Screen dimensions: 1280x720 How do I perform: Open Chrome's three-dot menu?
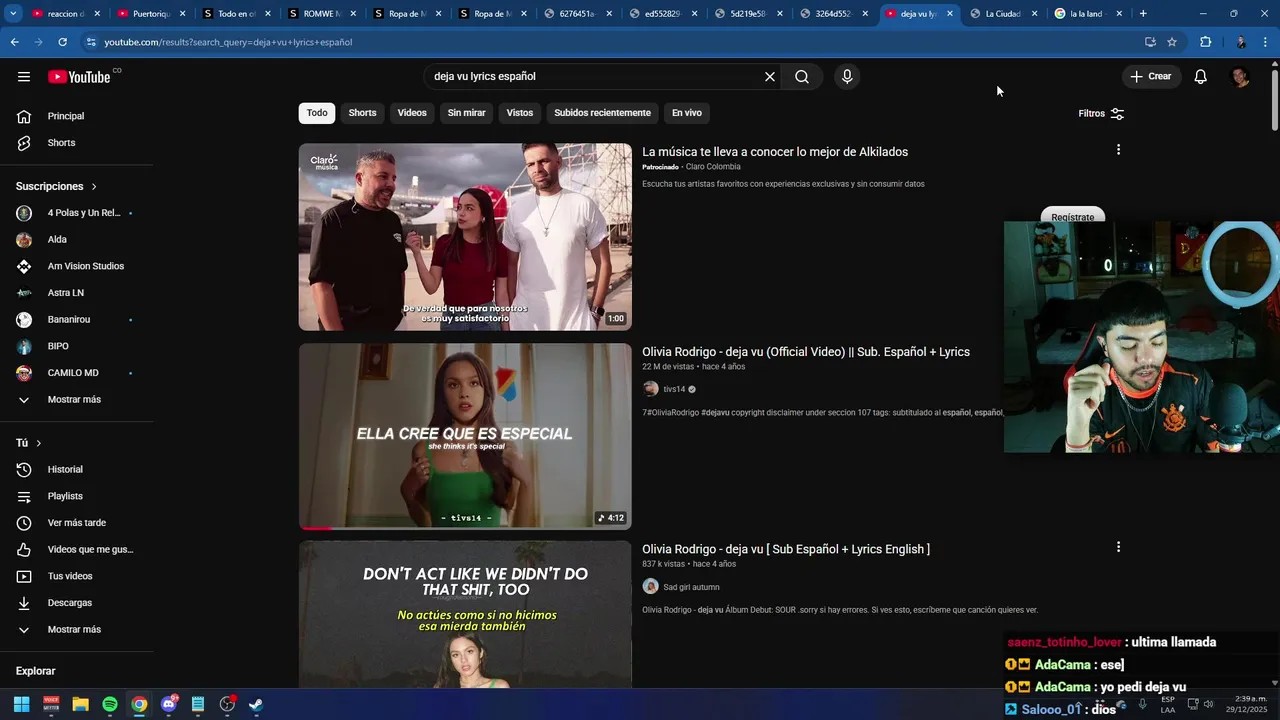point(1265,42)
